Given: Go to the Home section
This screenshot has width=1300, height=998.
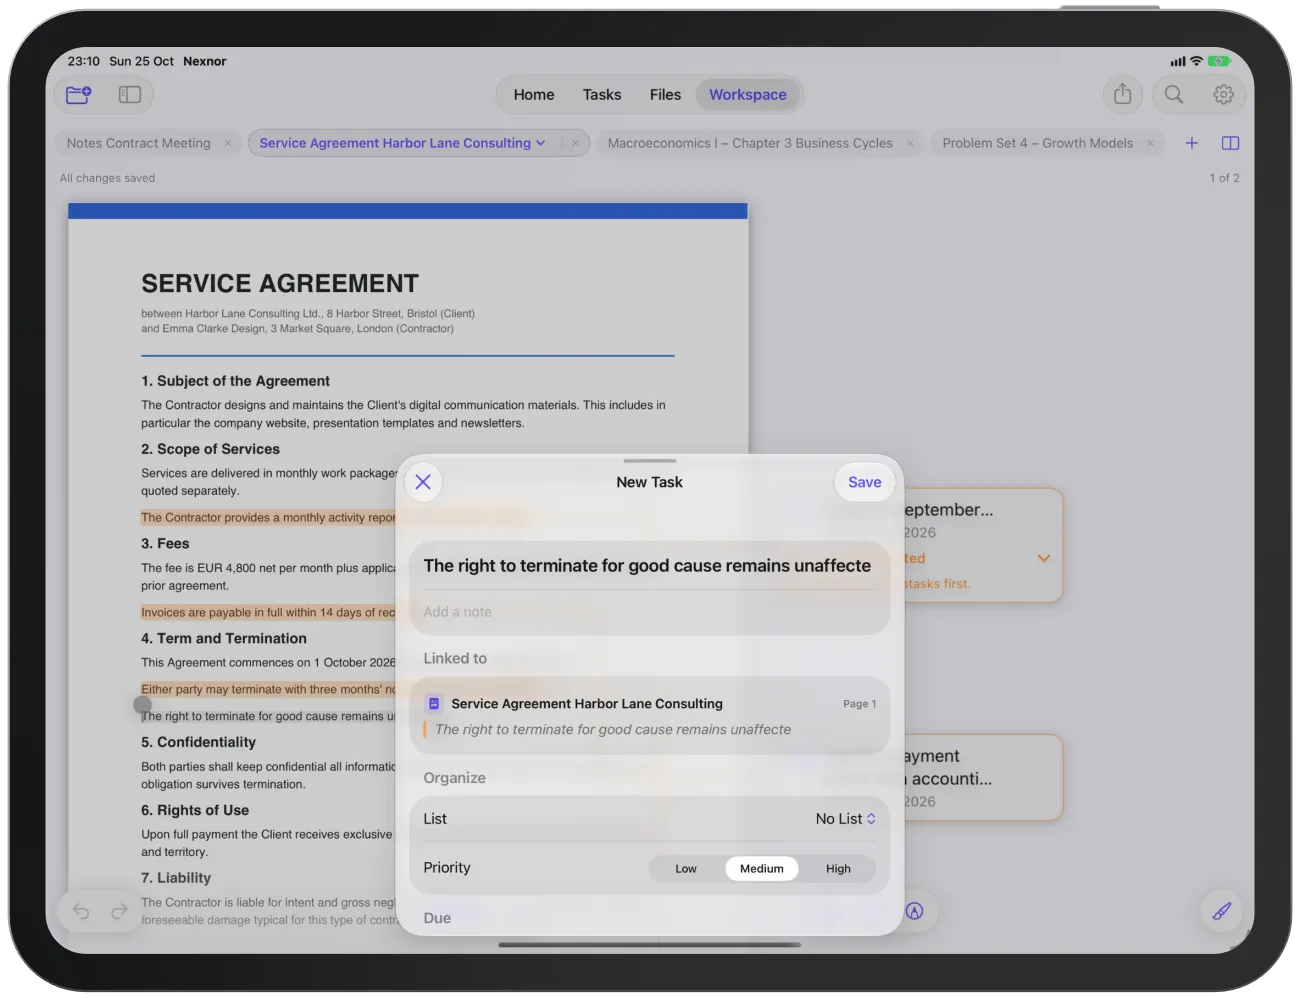Looking at the screenshot, I should tap(534, 95).
